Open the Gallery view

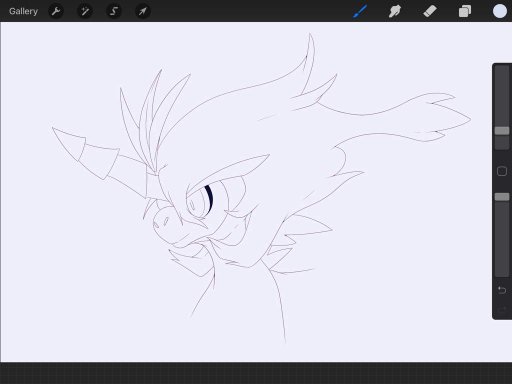click(x=23, y=11)
